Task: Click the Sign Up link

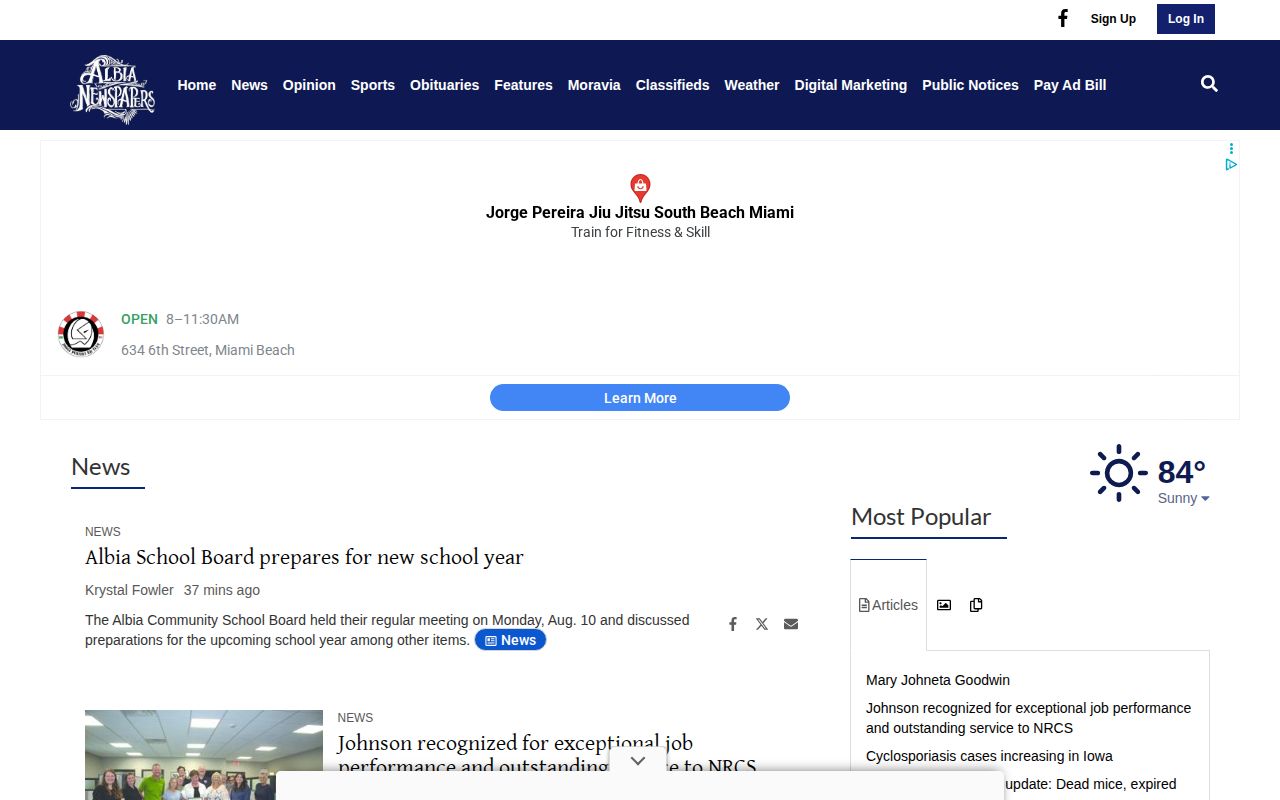Action: click(x=1113, y=19)
